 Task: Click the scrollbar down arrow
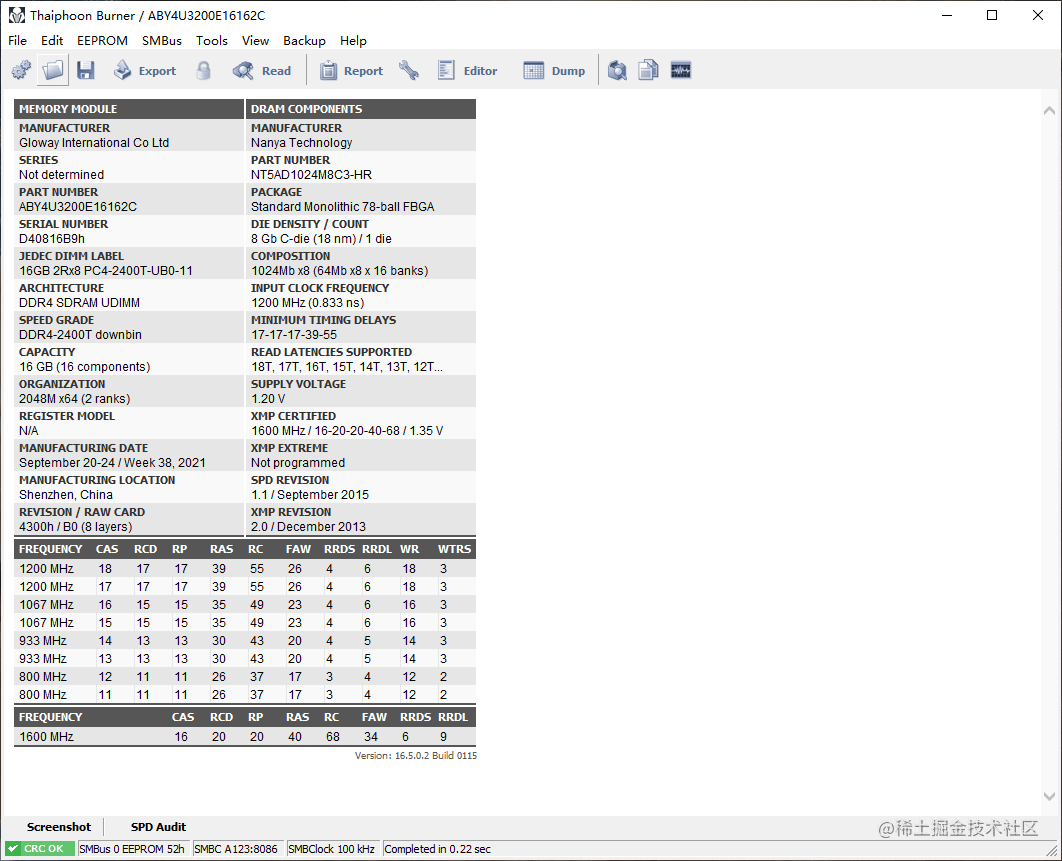click(1049, 796)
